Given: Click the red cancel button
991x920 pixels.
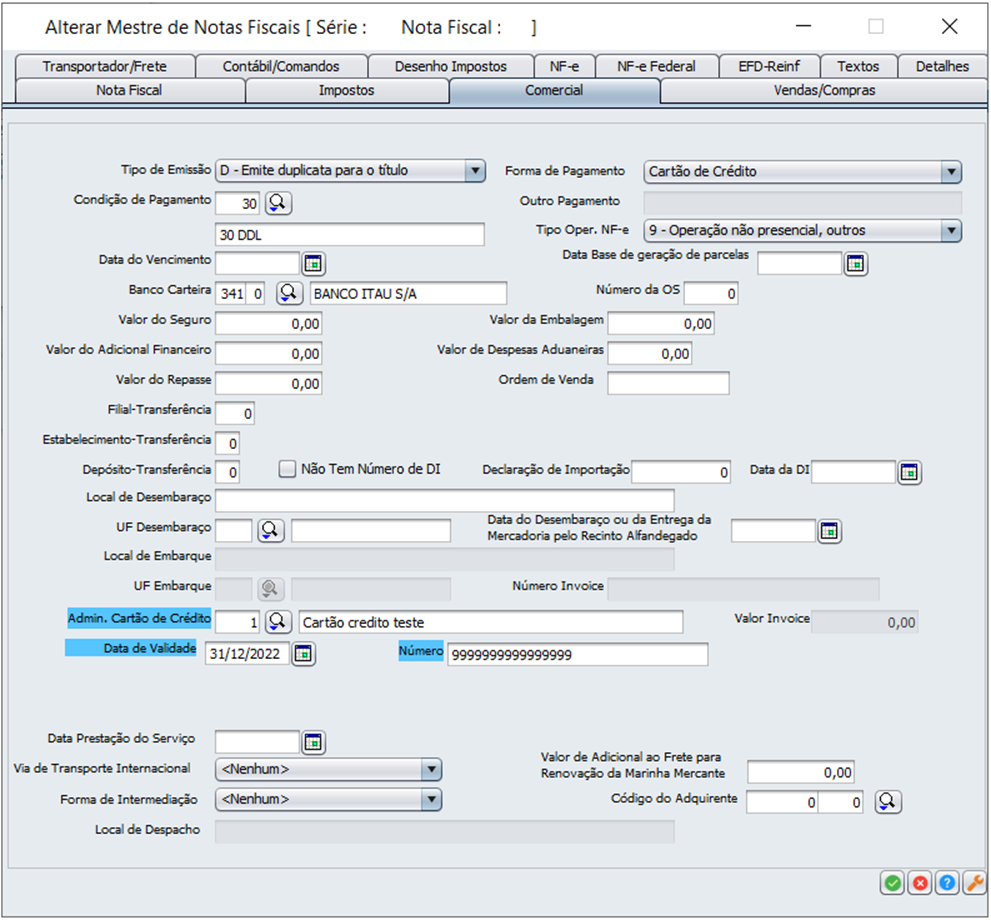Looking at the screenshot, I should pos(919,883).
